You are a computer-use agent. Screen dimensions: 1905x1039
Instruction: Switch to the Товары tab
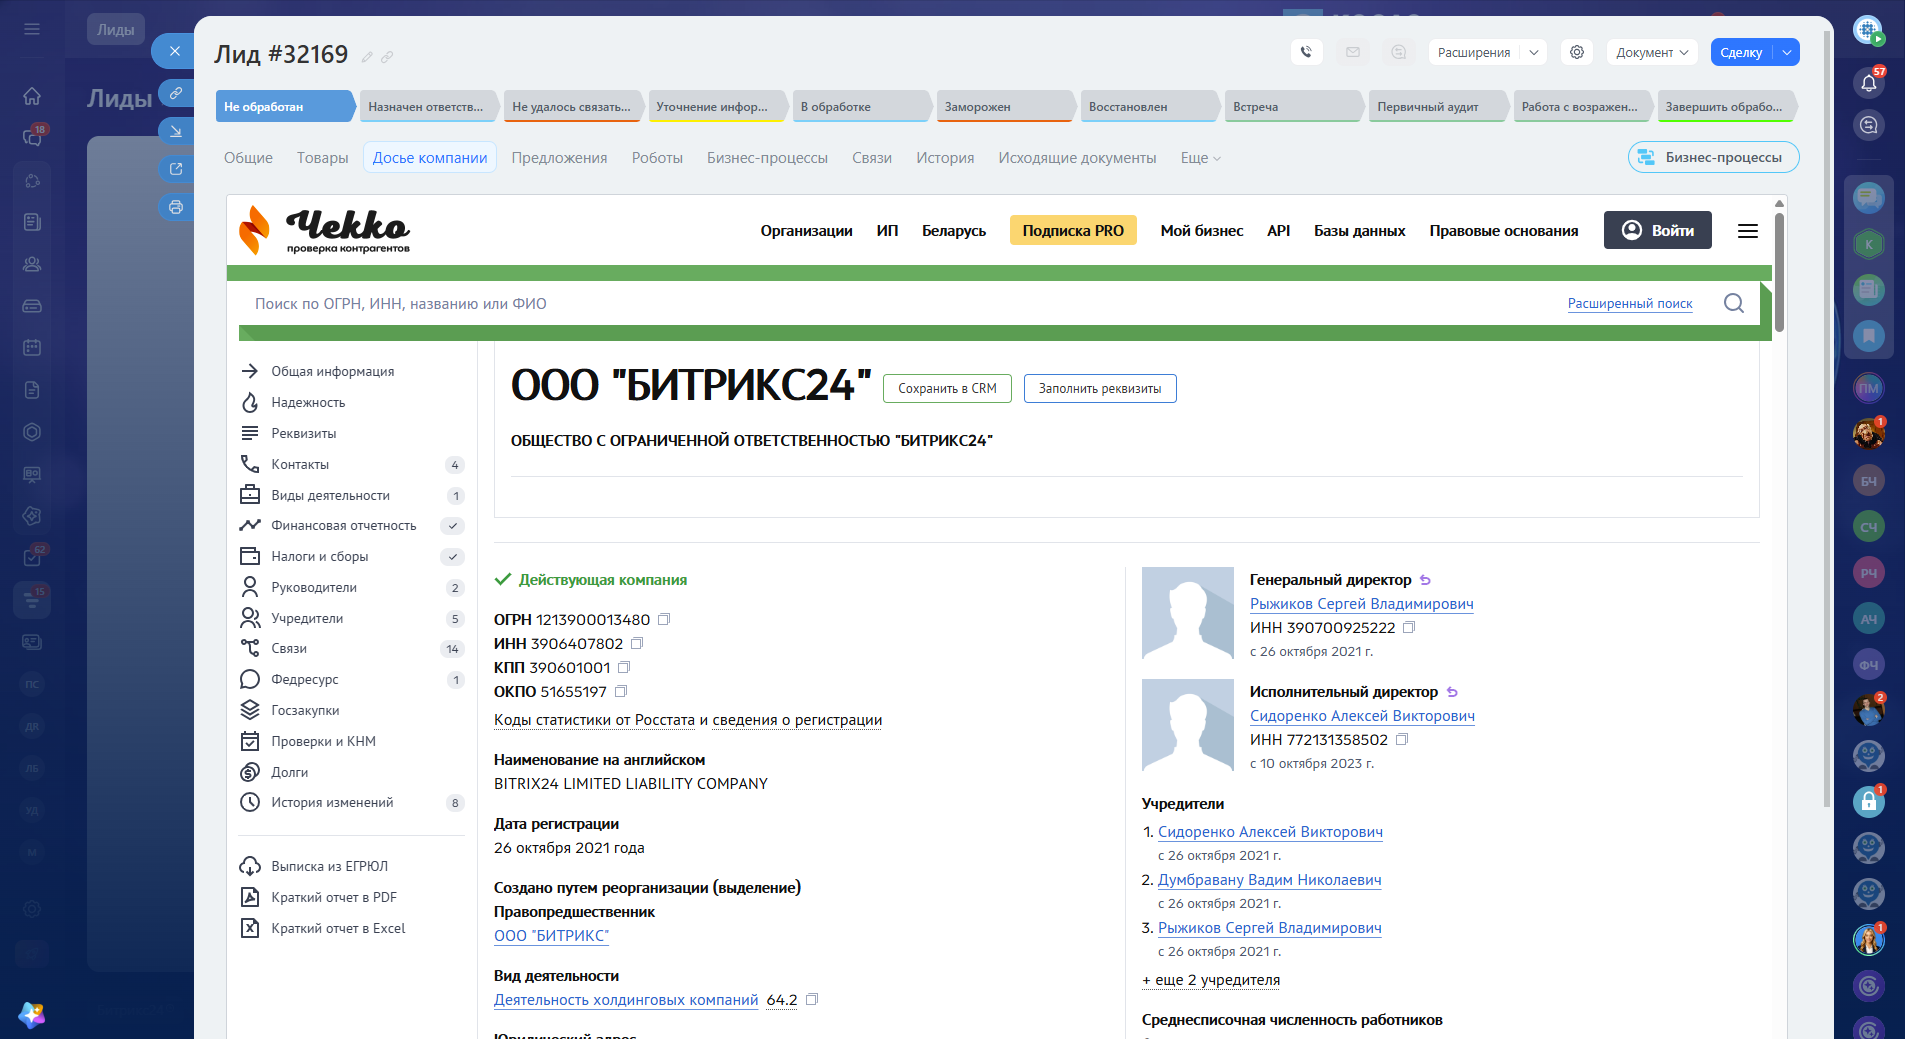click(323, 158)
